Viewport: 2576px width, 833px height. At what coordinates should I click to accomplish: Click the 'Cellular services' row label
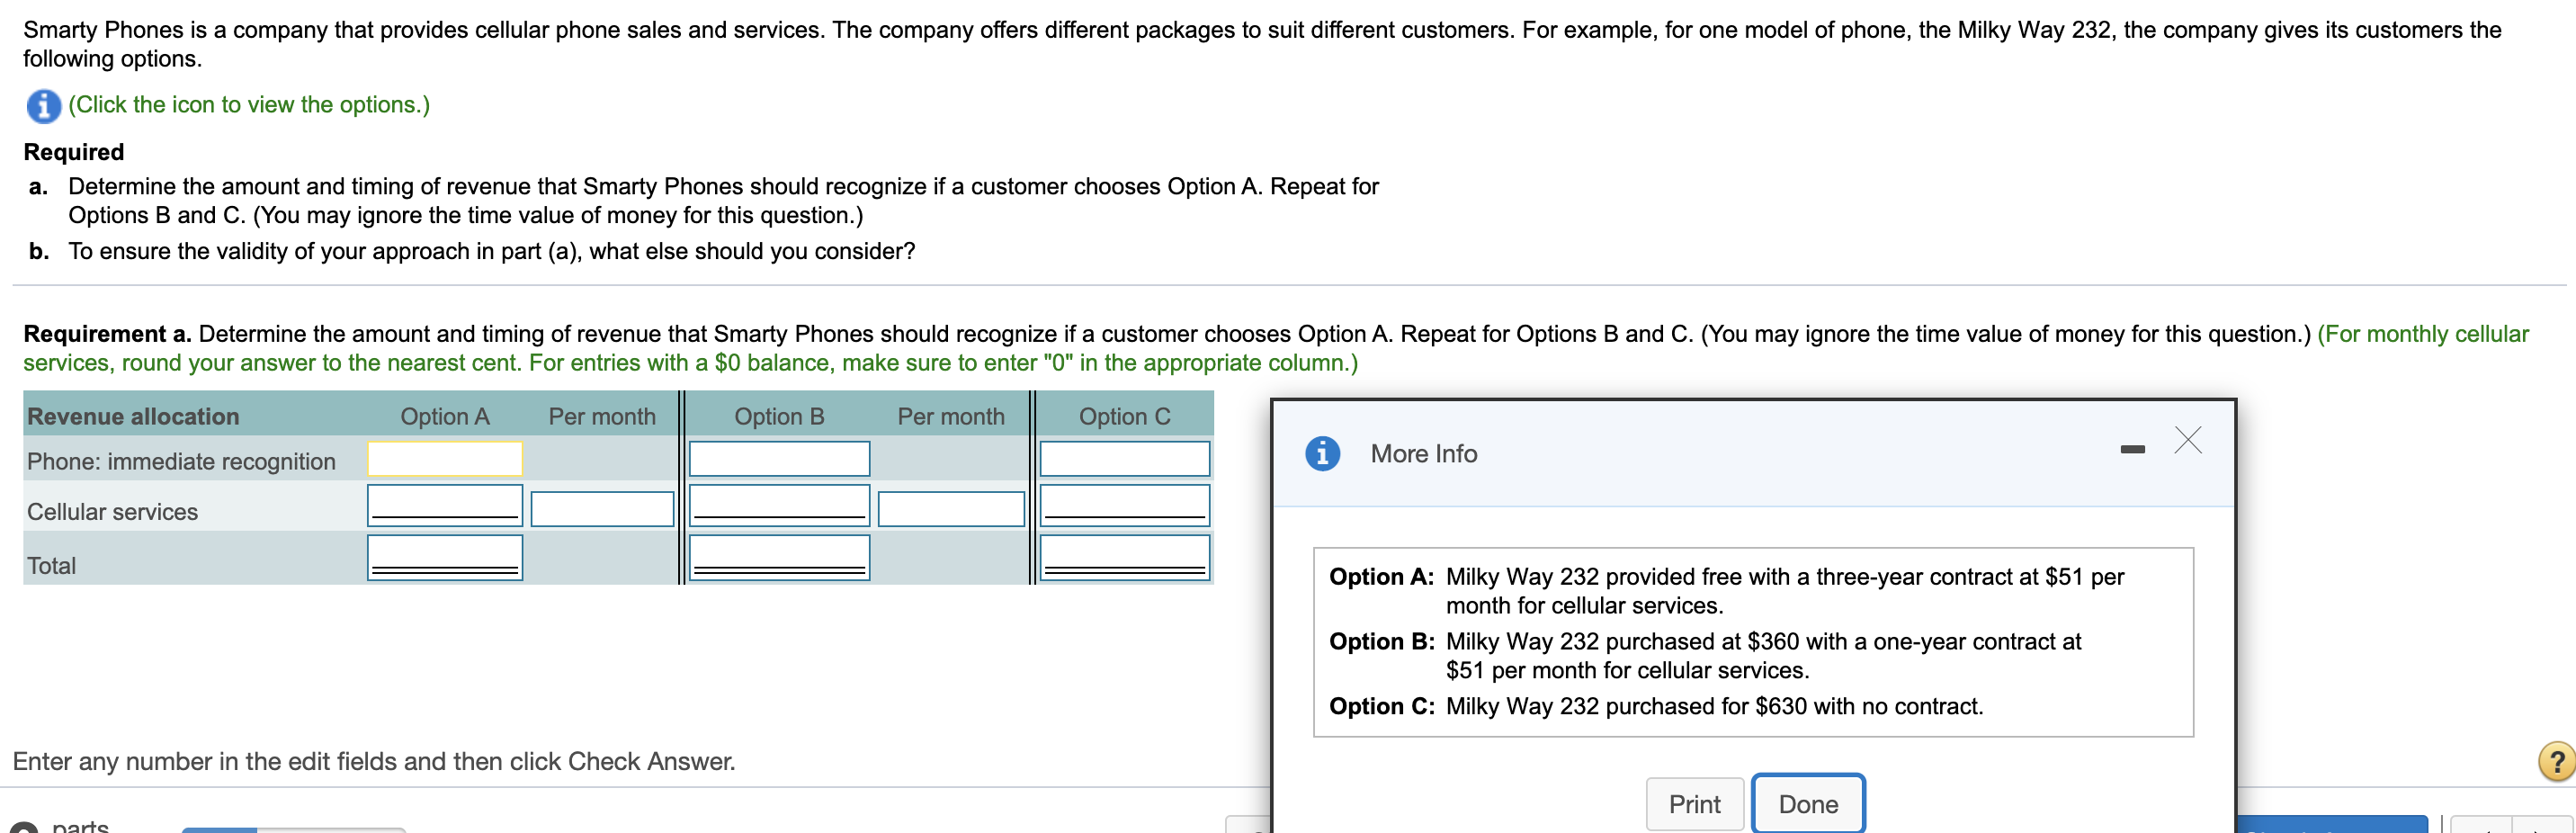click(x=112, y=512)
